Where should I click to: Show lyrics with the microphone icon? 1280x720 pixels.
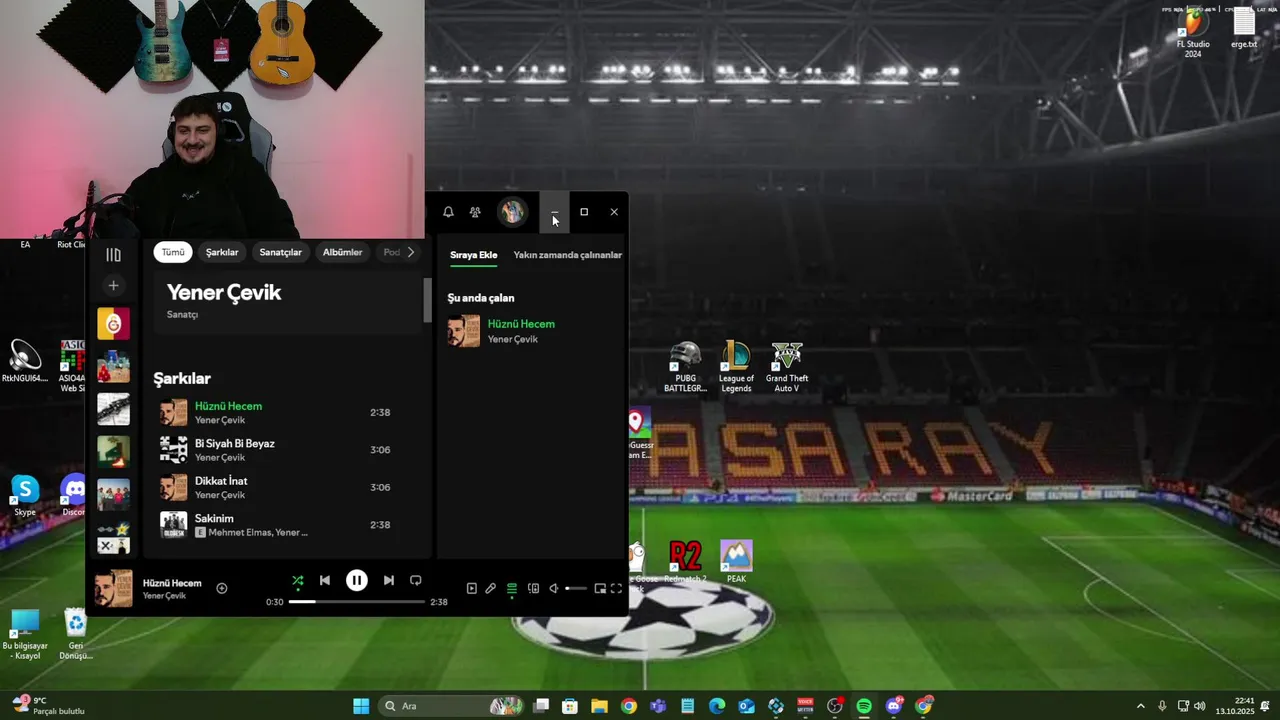(x=491, y=588)
